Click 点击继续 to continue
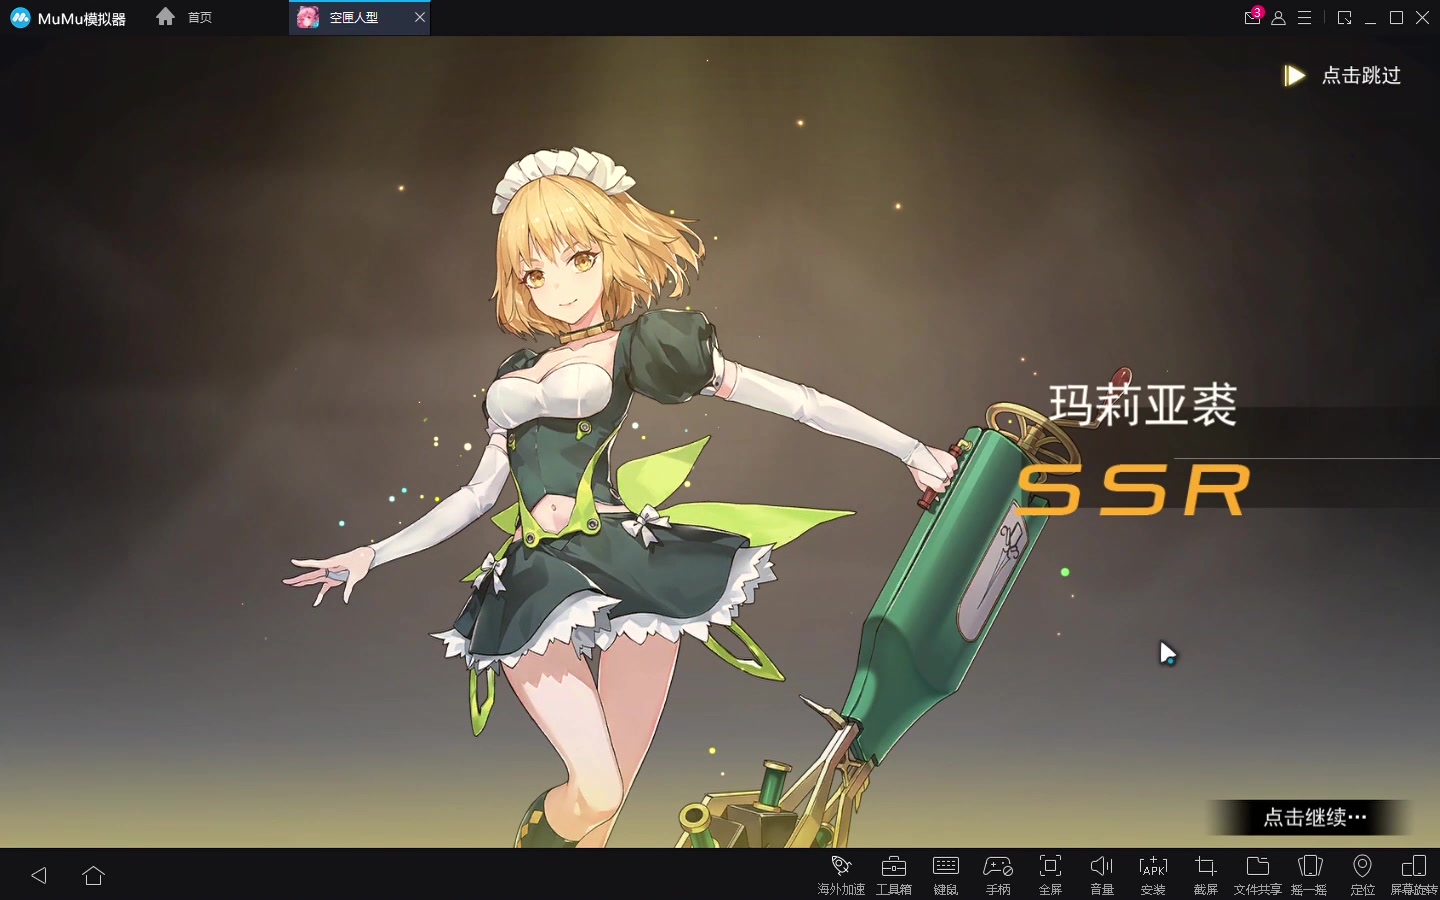The height and width of the screenshot is (900, 1440). [x=1313, y=818]
